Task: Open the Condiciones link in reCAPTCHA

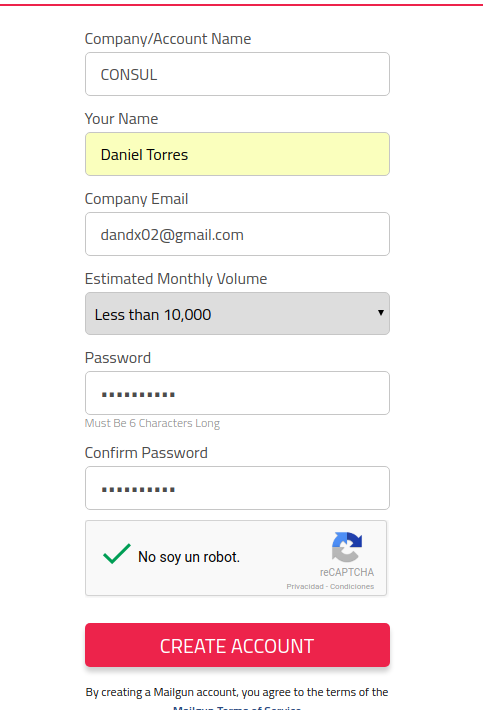Action: (x=352, y=586)
